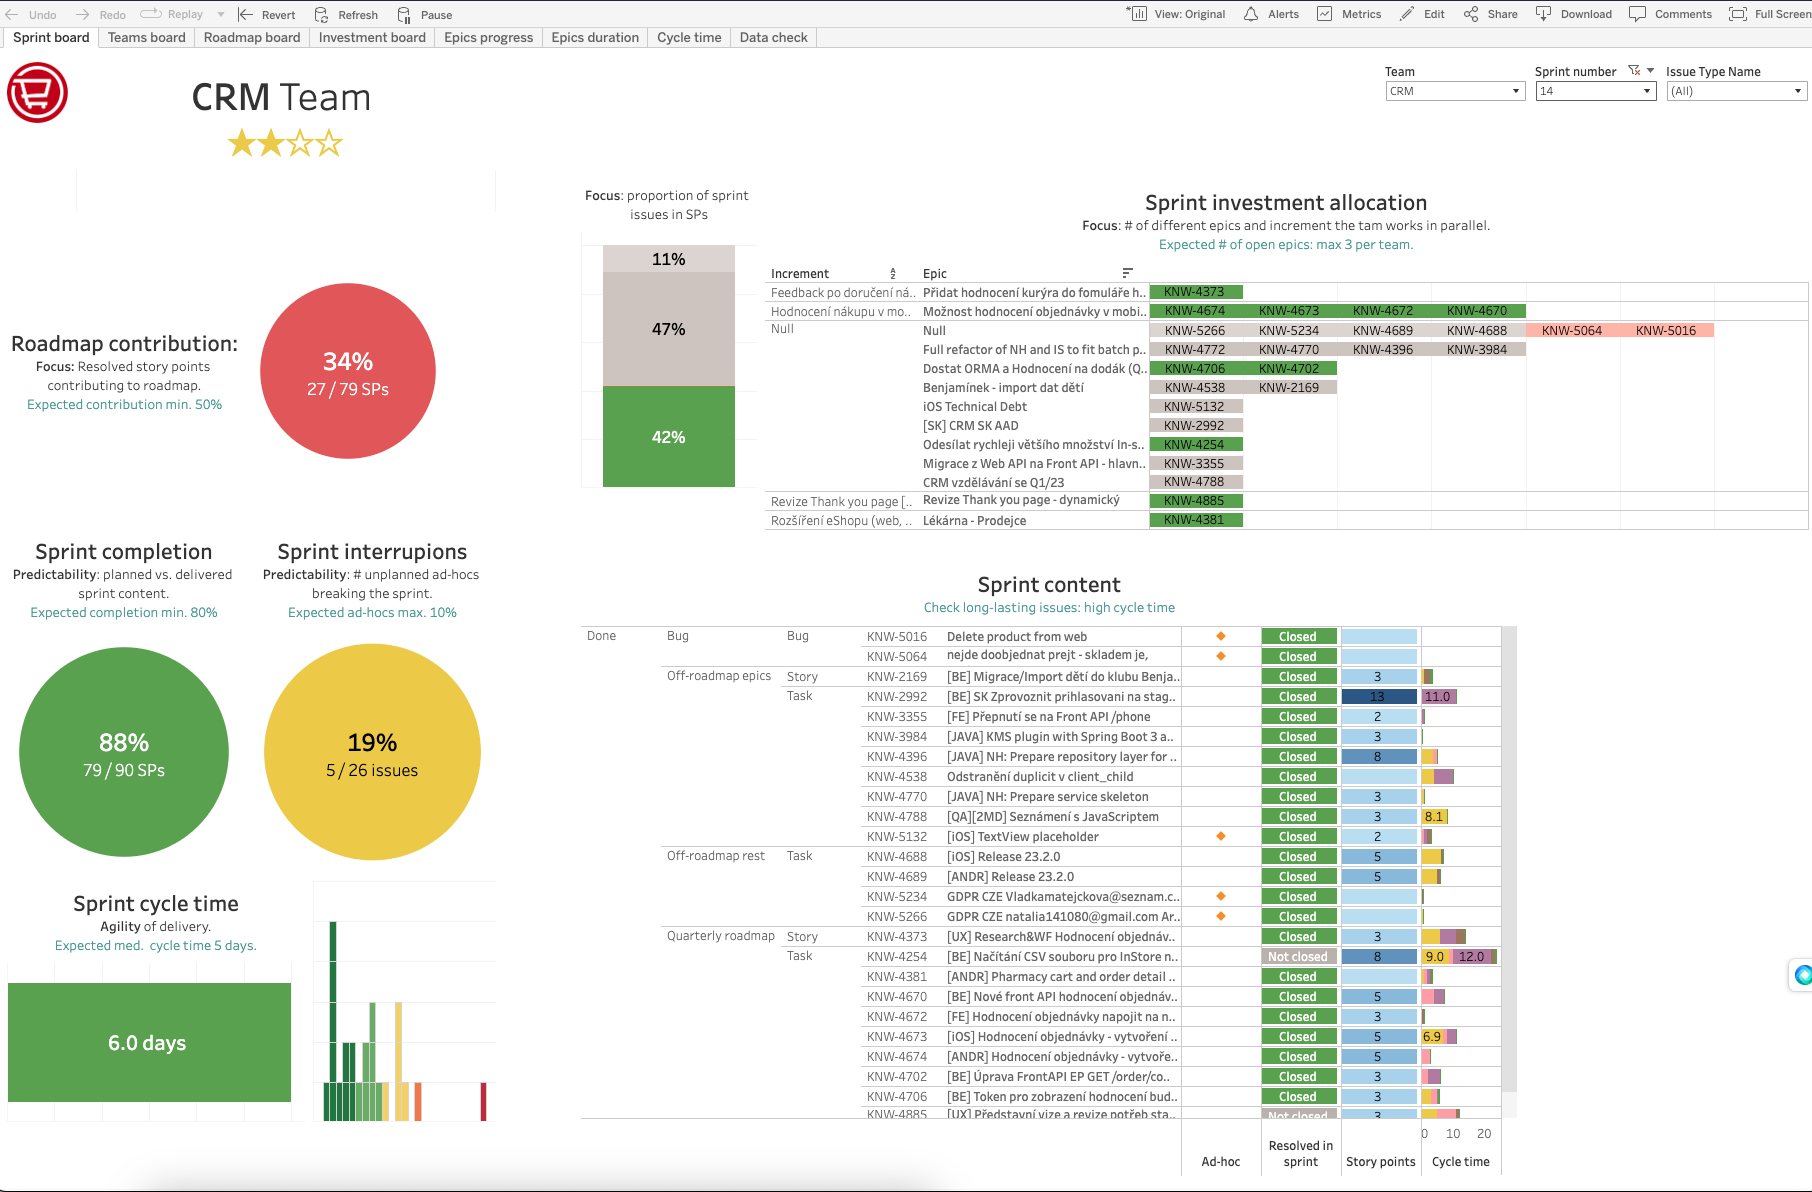Click the Replay icon
Image resolution: width=1812 pixels, height=1192 pixels.
pyautogui.click(x=151, y=14)
